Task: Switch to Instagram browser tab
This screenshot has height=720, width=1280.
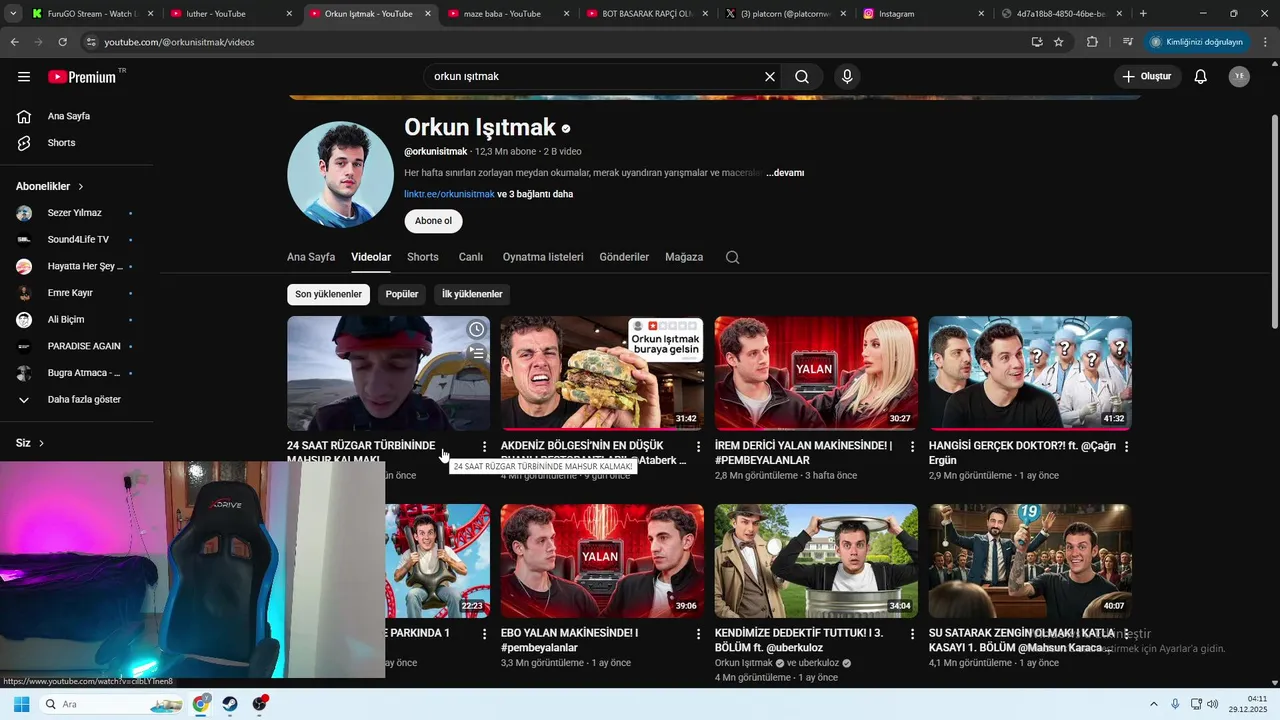Action: coord(922,14)
